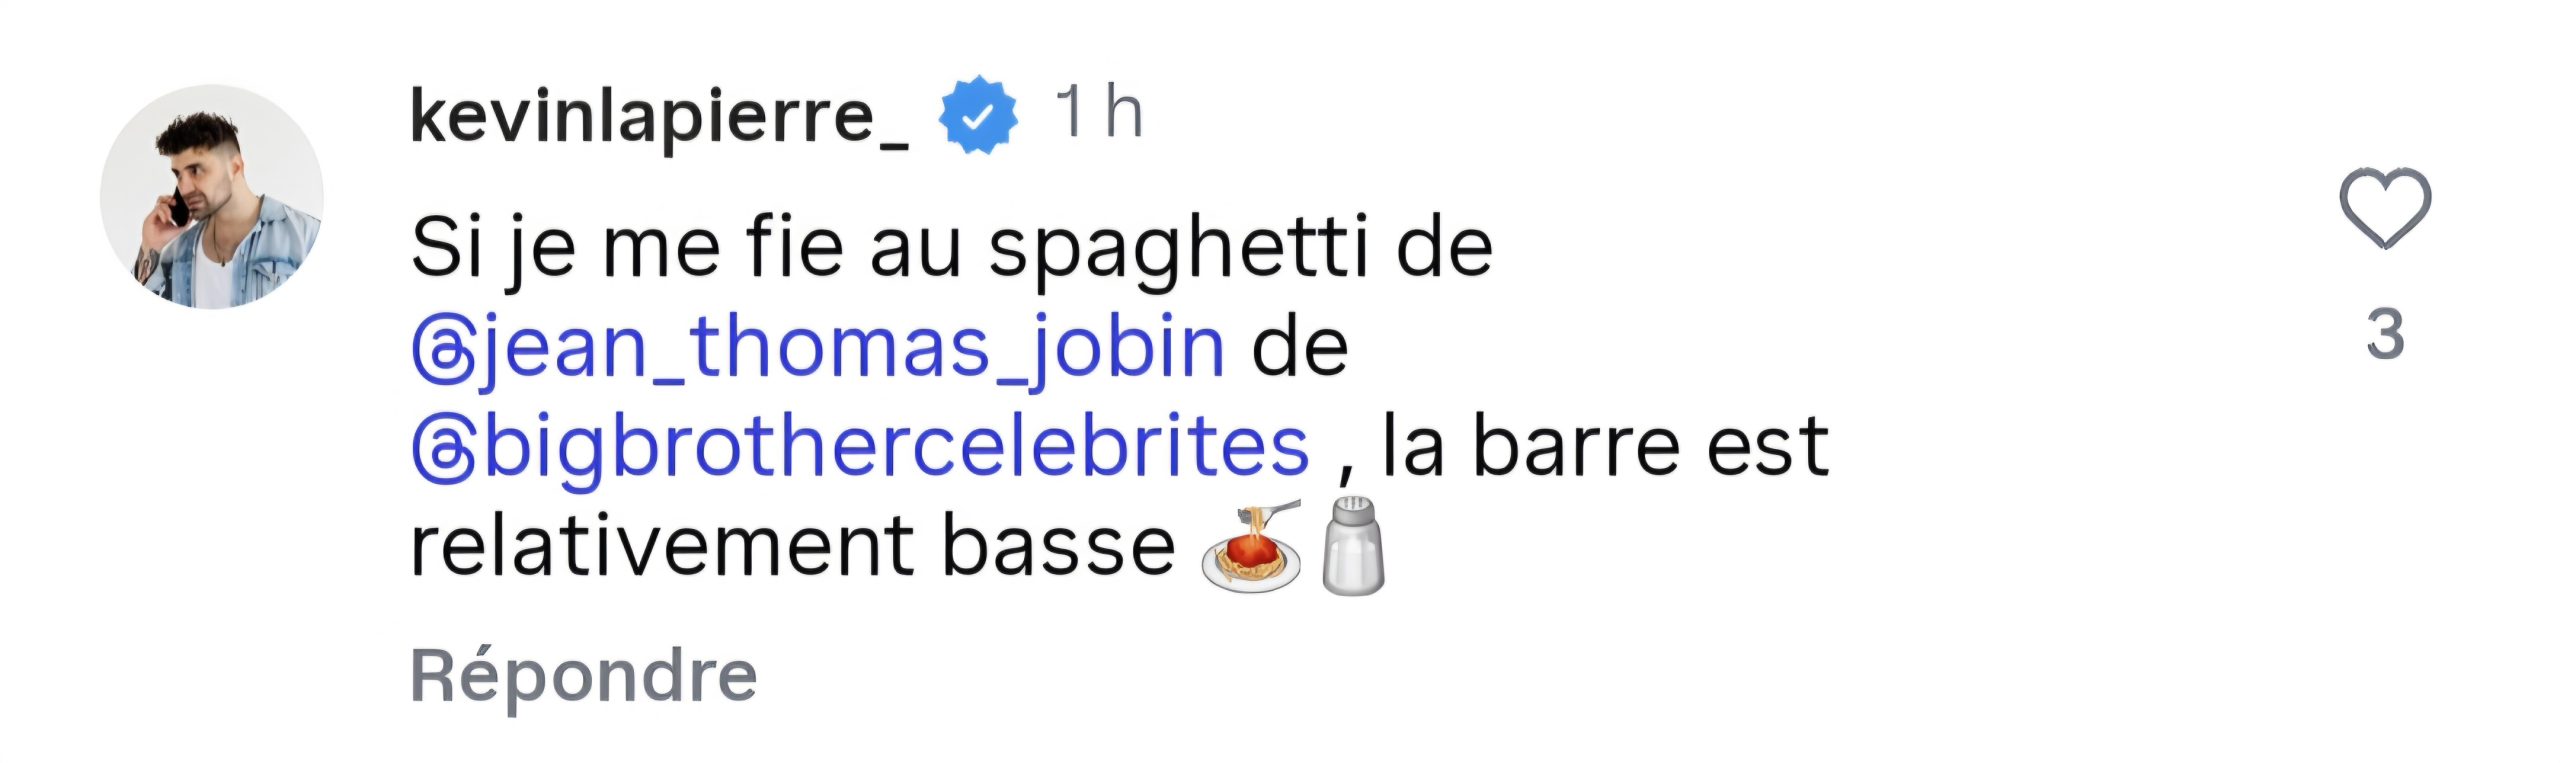
Task: Click the spaghetti plate emoji
Action: [1251, 549]
